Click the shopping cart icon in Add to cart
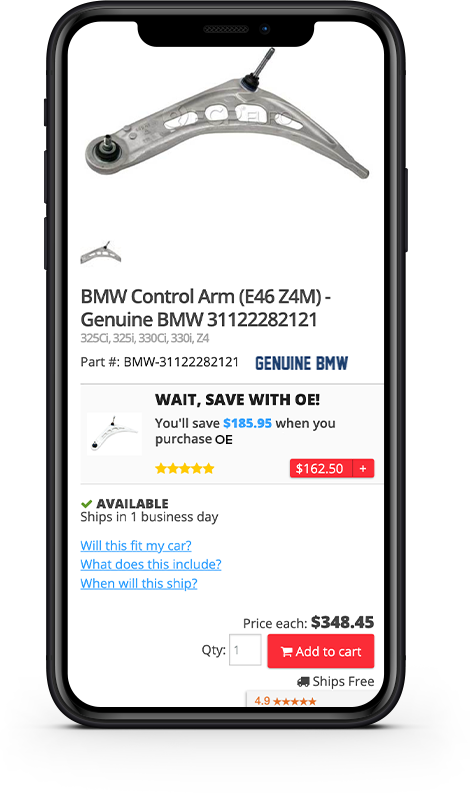Image resolution: width=470 pixels, height=793 pixels. [287, 652]
